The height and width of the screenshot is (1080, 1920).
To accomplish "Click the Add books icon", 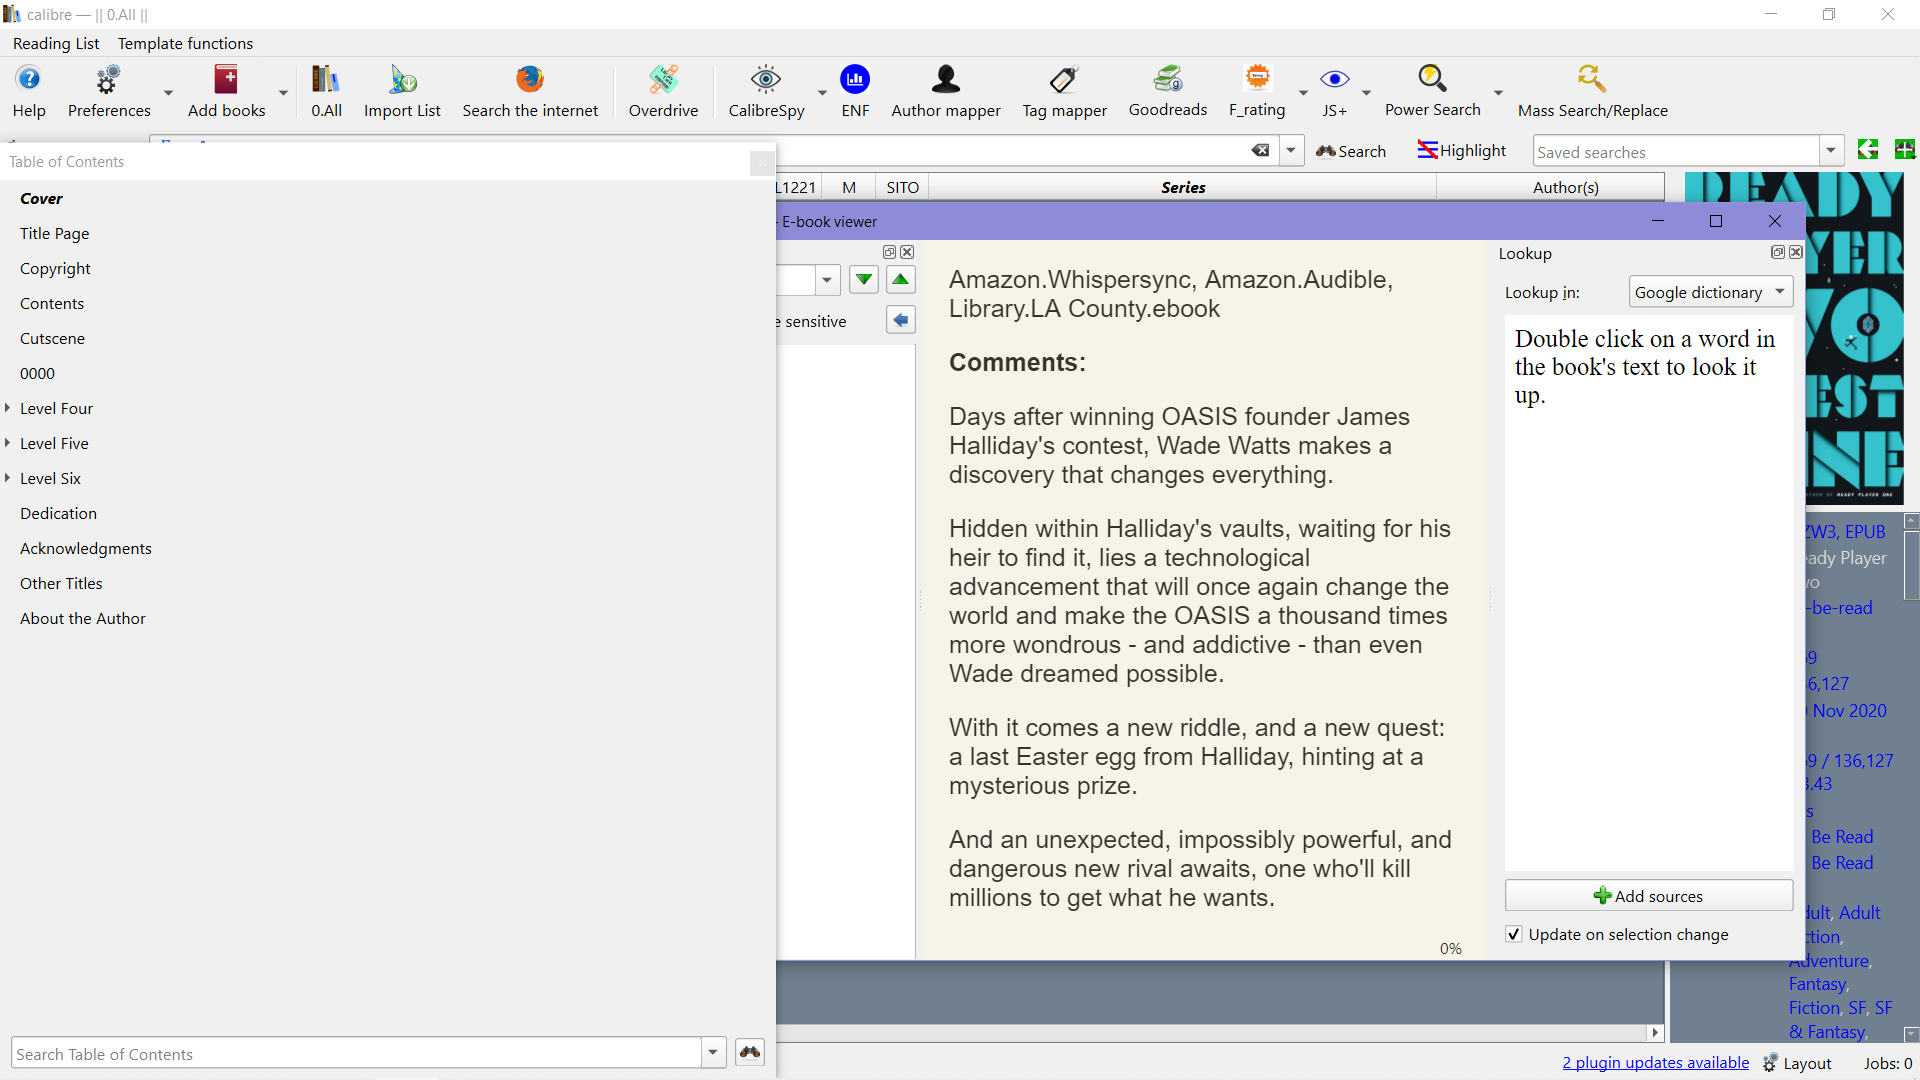I will click(226, 90).
